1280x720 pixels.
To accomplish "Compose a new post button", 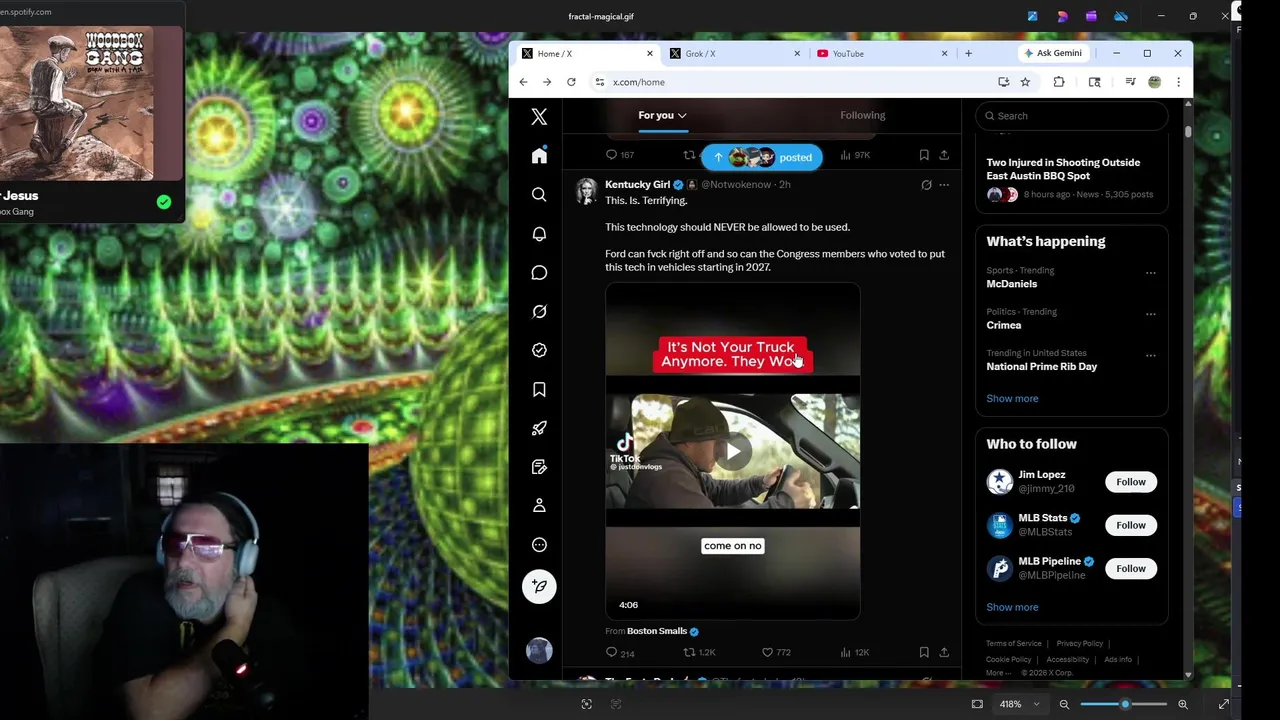I will pos(539,586).
